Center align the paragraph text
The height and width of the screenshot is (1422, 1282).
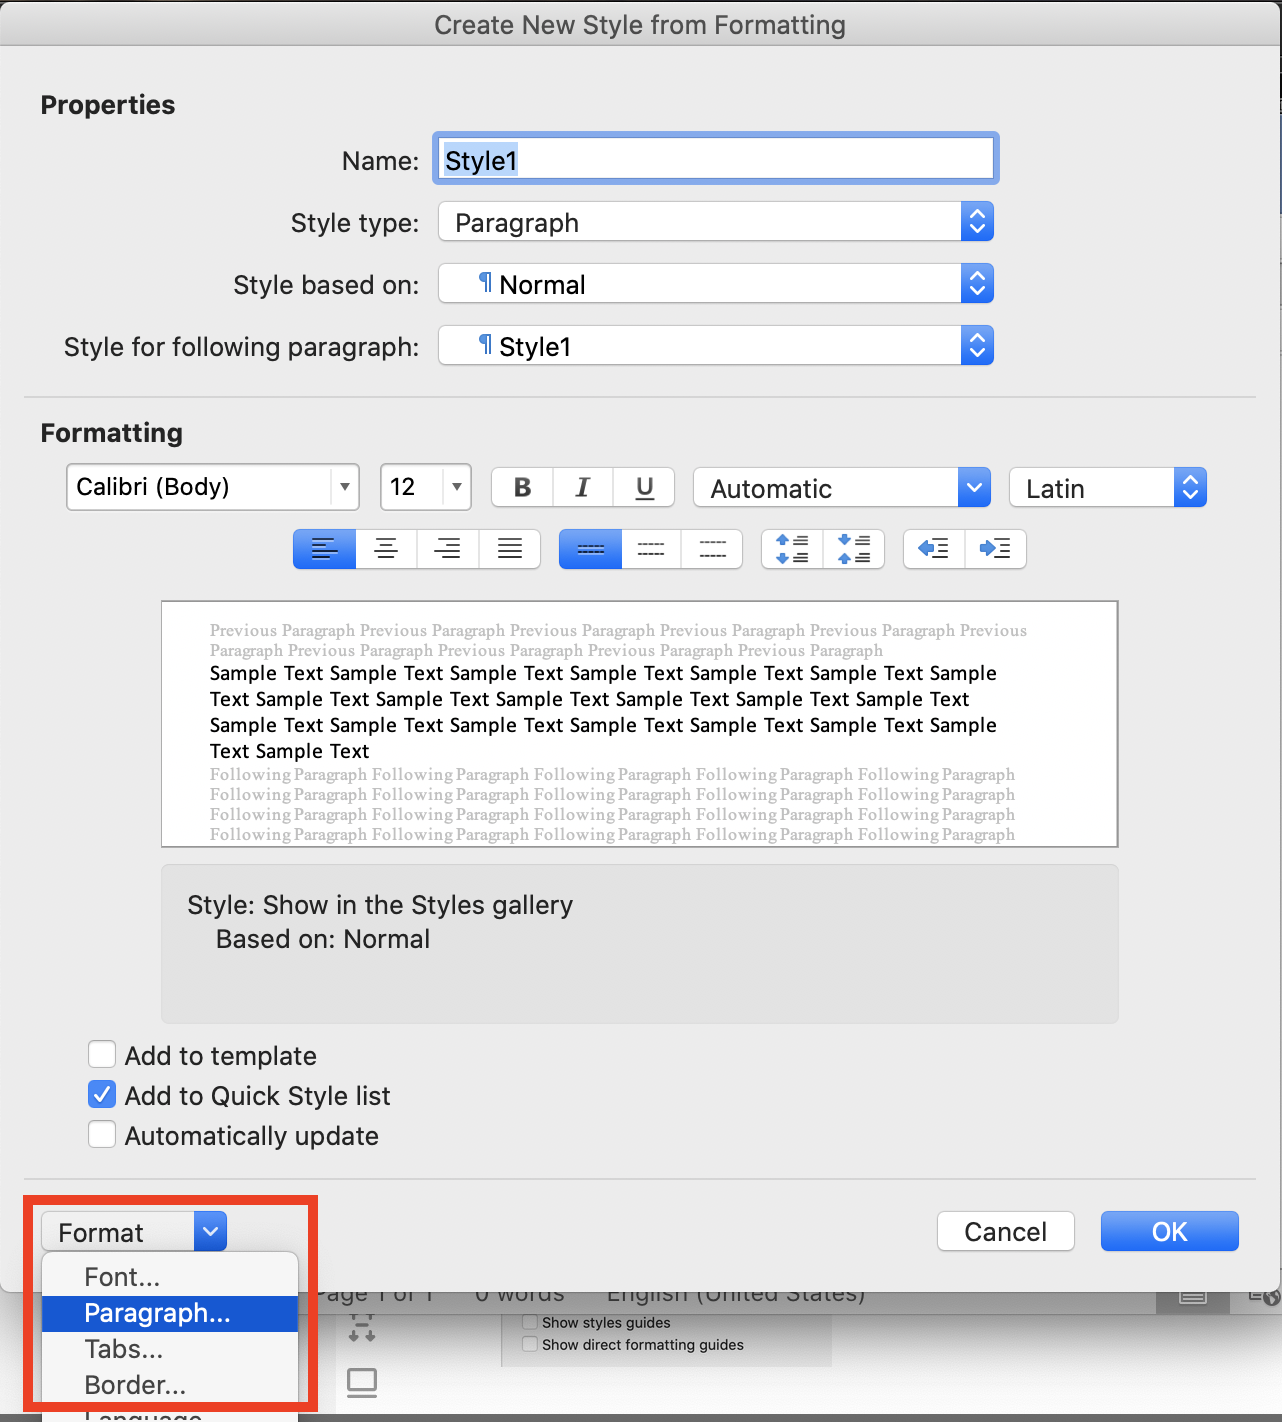click(386, 549)
